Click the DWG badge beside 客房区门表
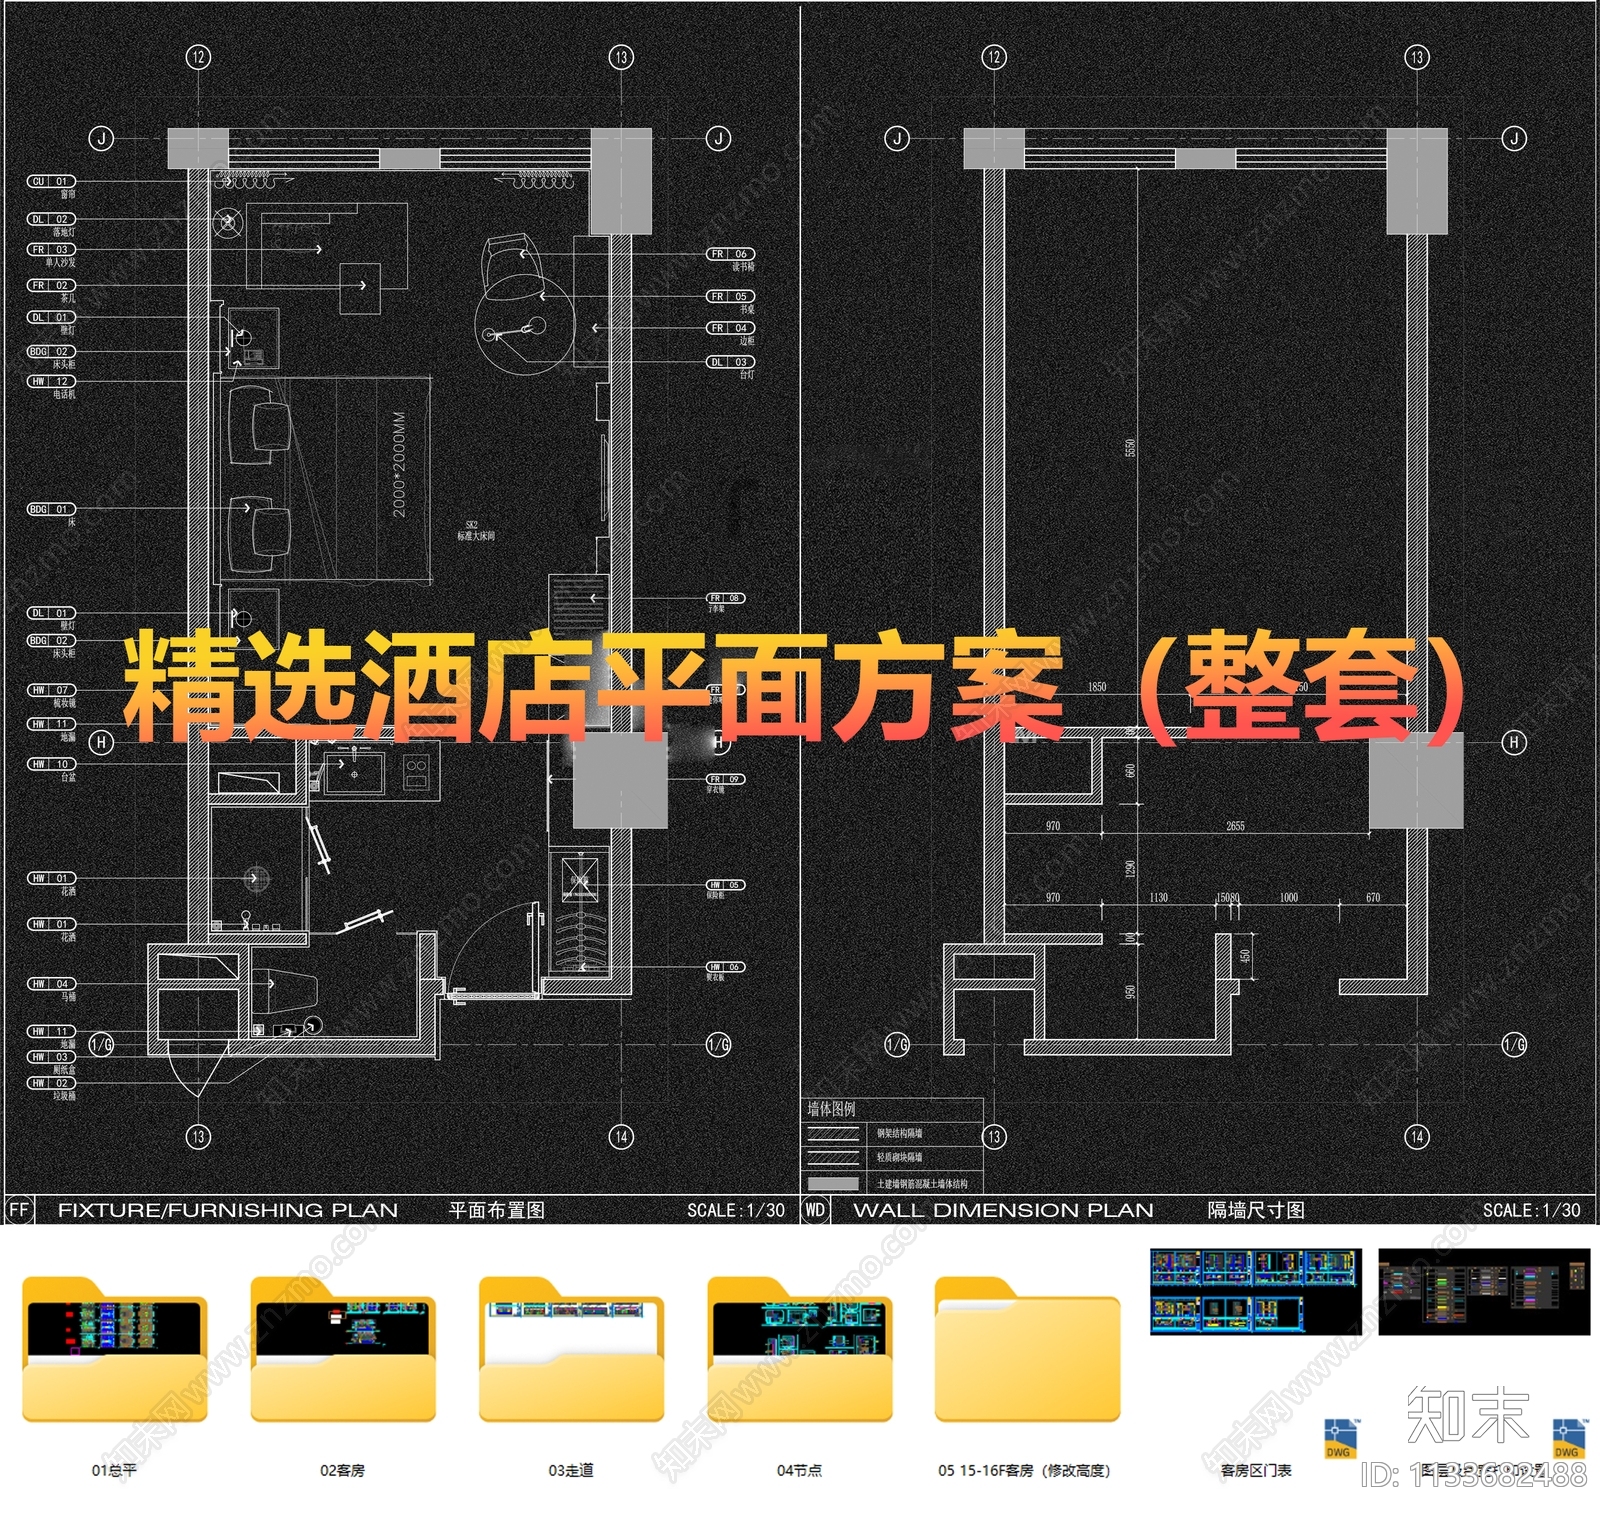 pos(1340,1439)
